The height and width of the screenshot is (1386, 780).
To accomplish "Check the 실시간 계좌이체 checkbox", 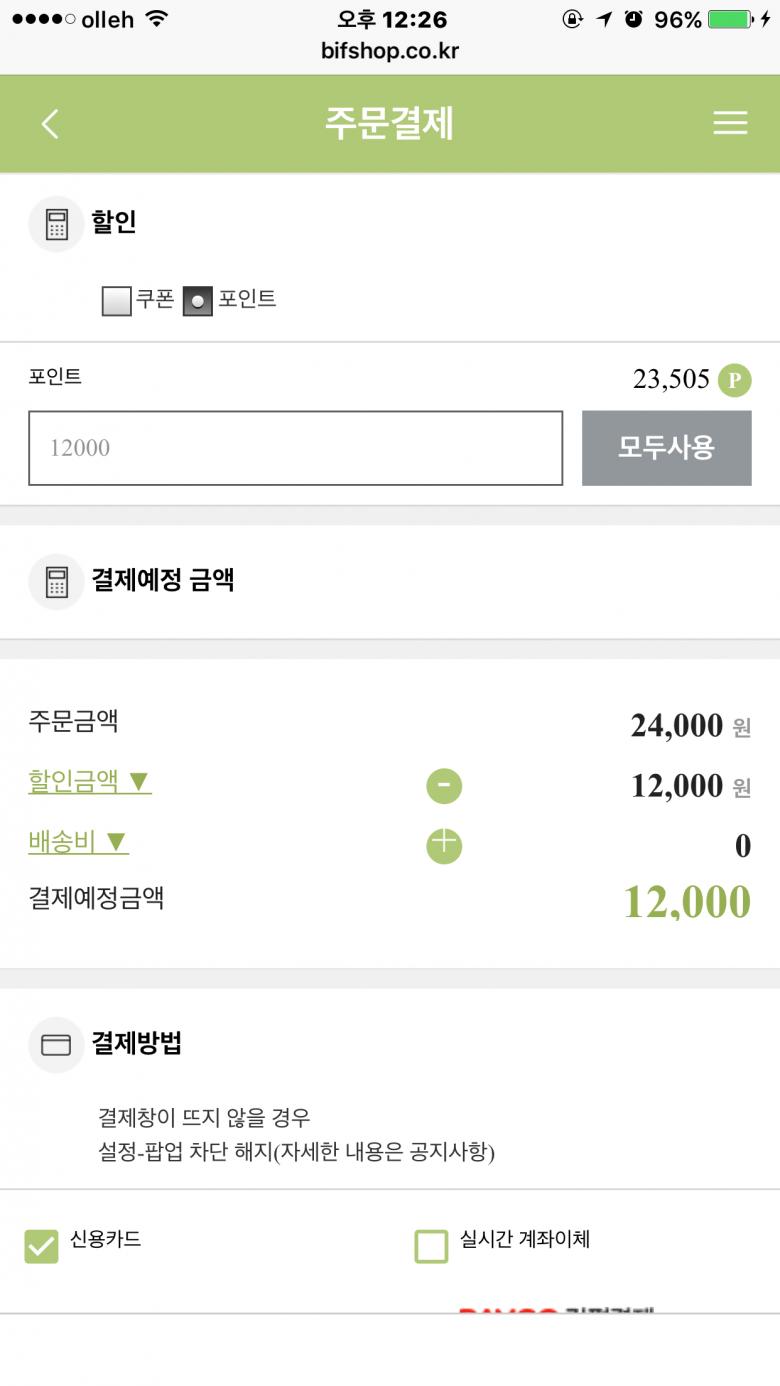I will pos(431,1246).
